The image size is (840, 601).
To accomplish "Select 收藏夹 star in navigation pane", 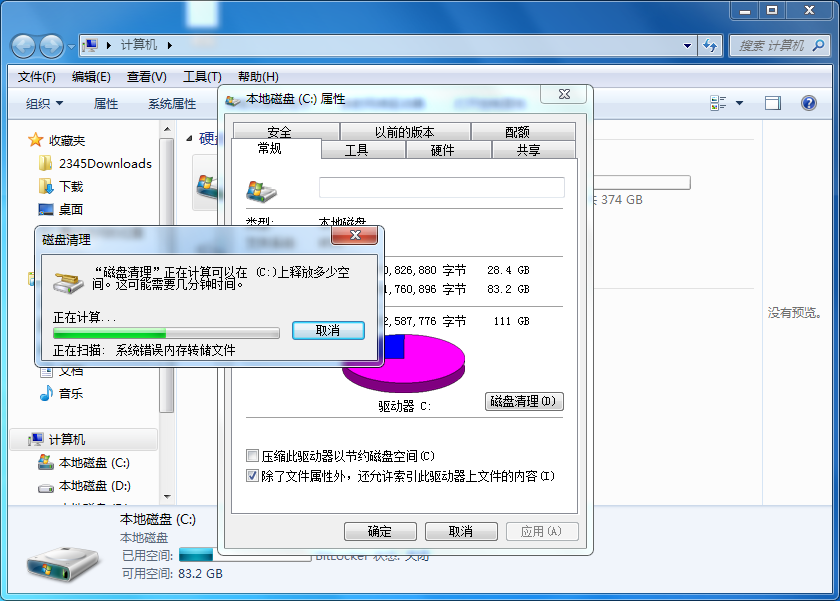I will point(35,140).
